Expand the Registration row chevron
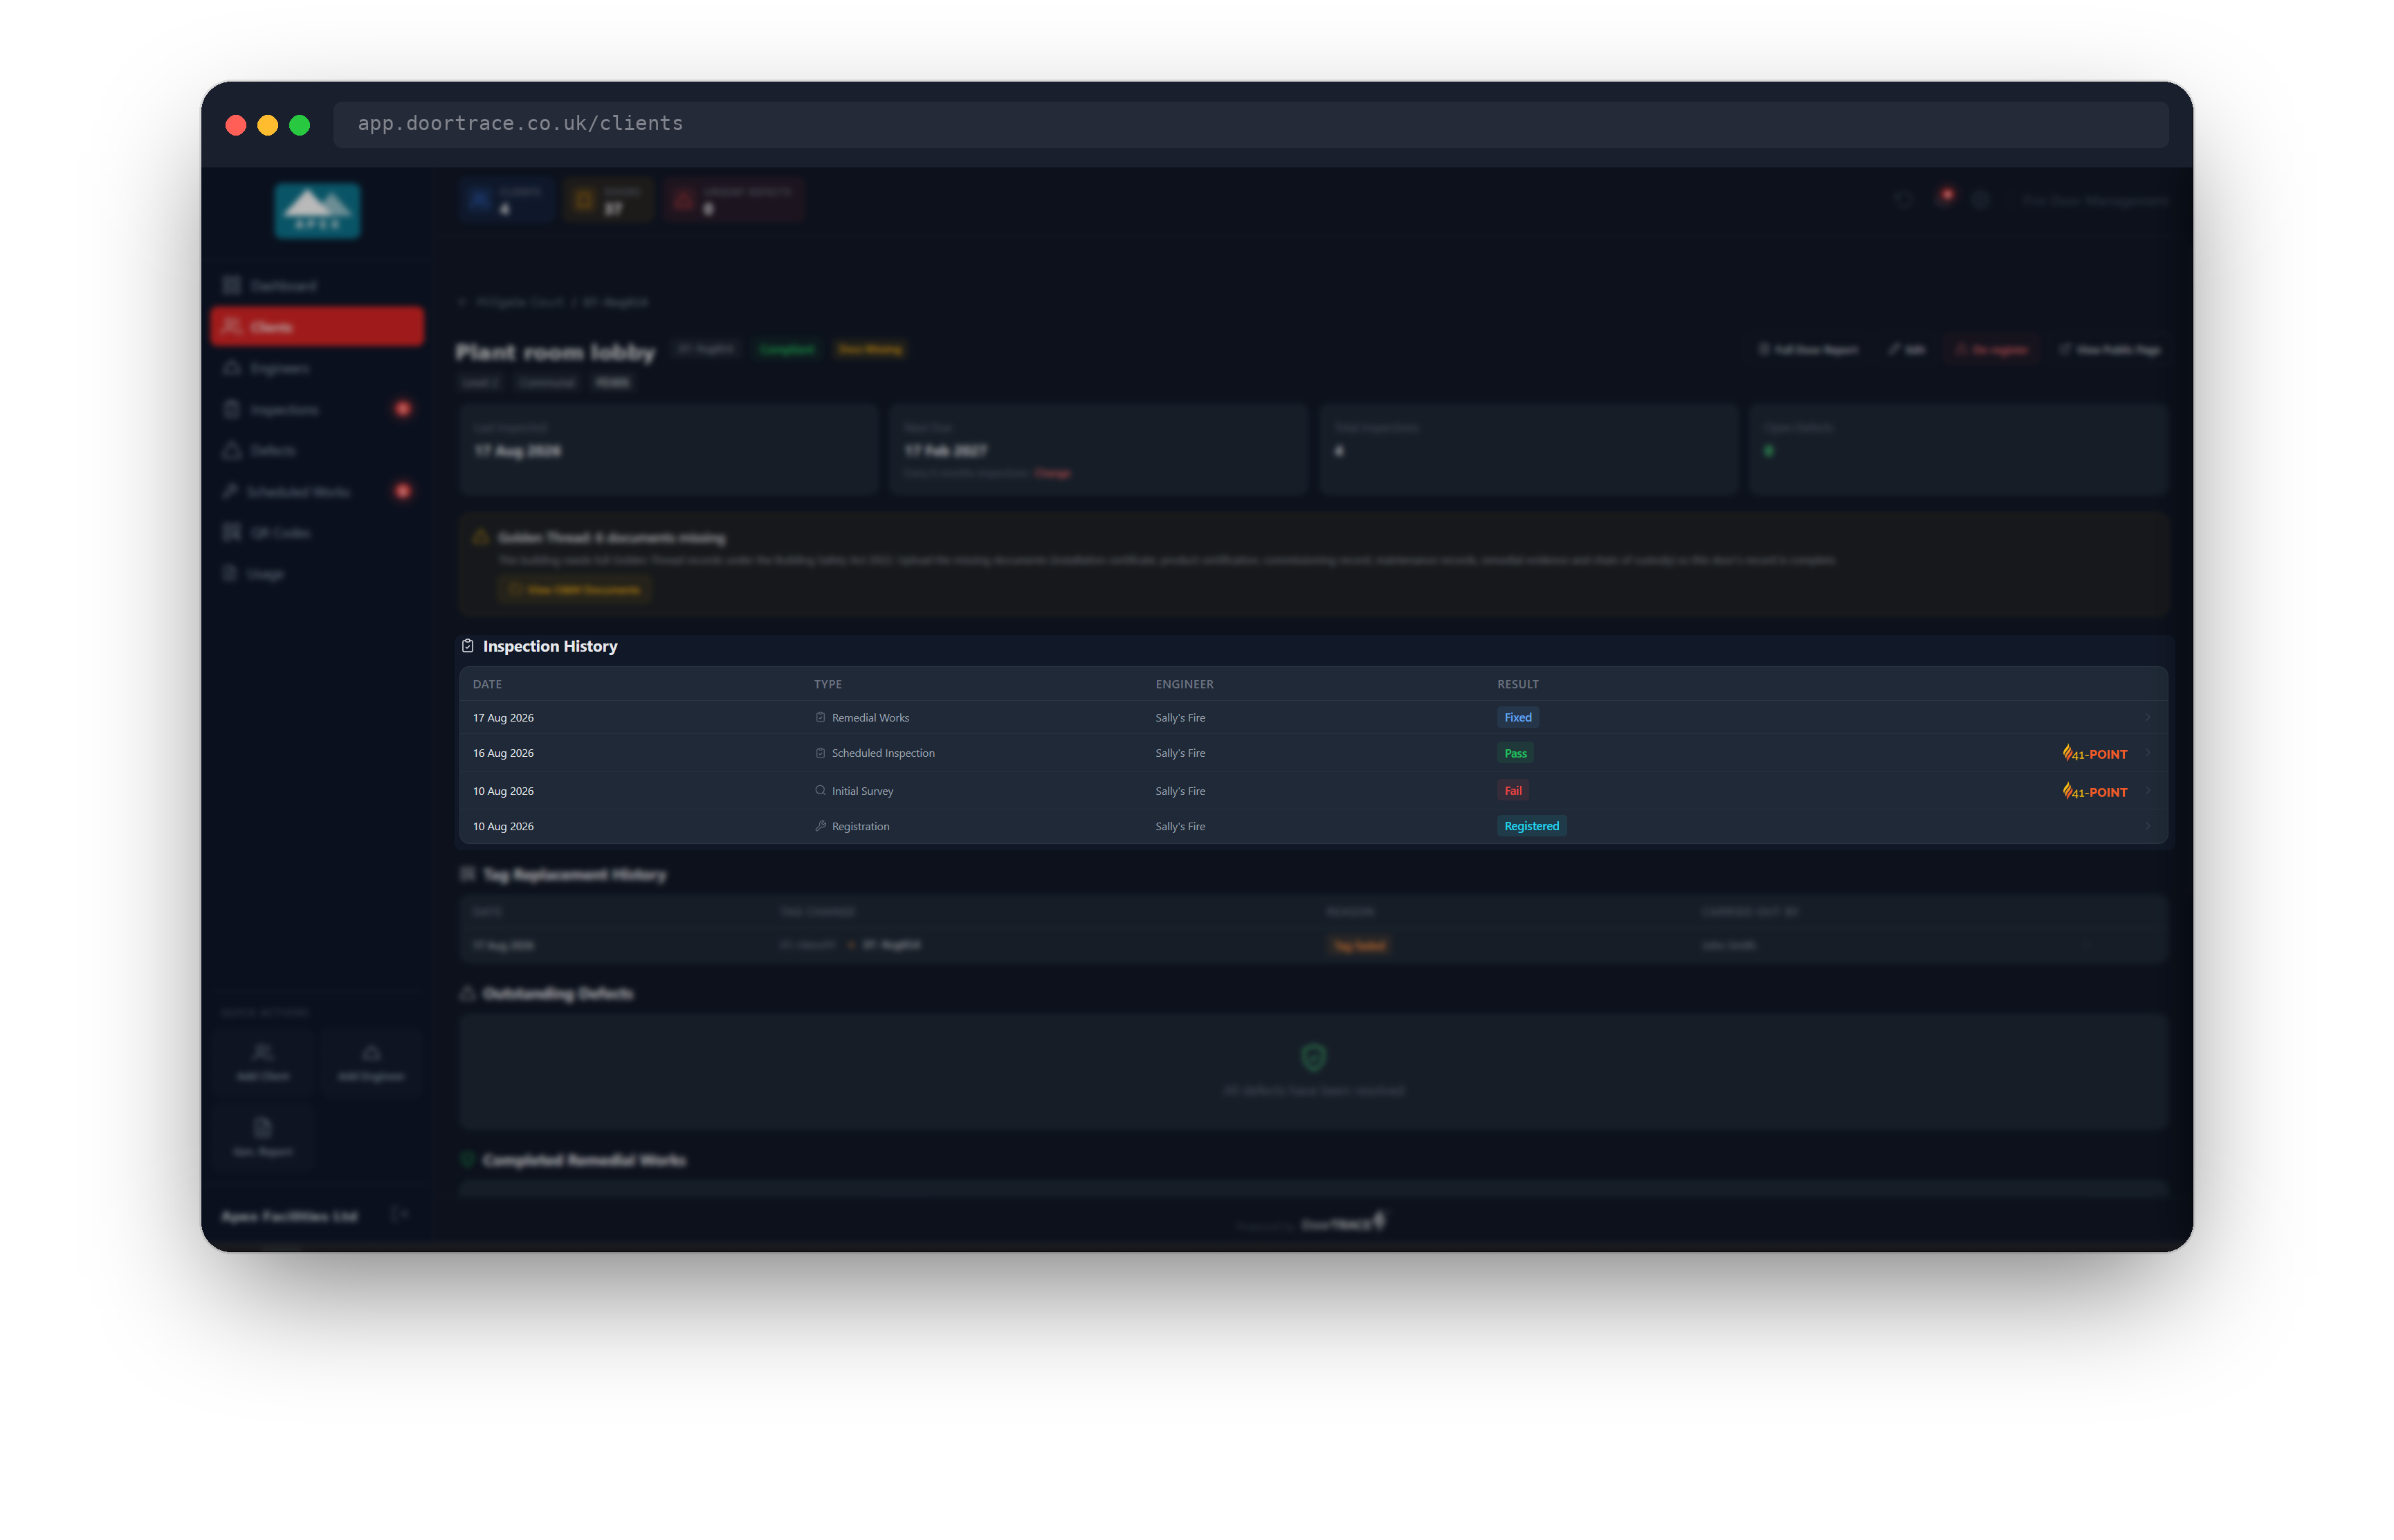The image size is (2394, 1540). (x=2147, y=826)
